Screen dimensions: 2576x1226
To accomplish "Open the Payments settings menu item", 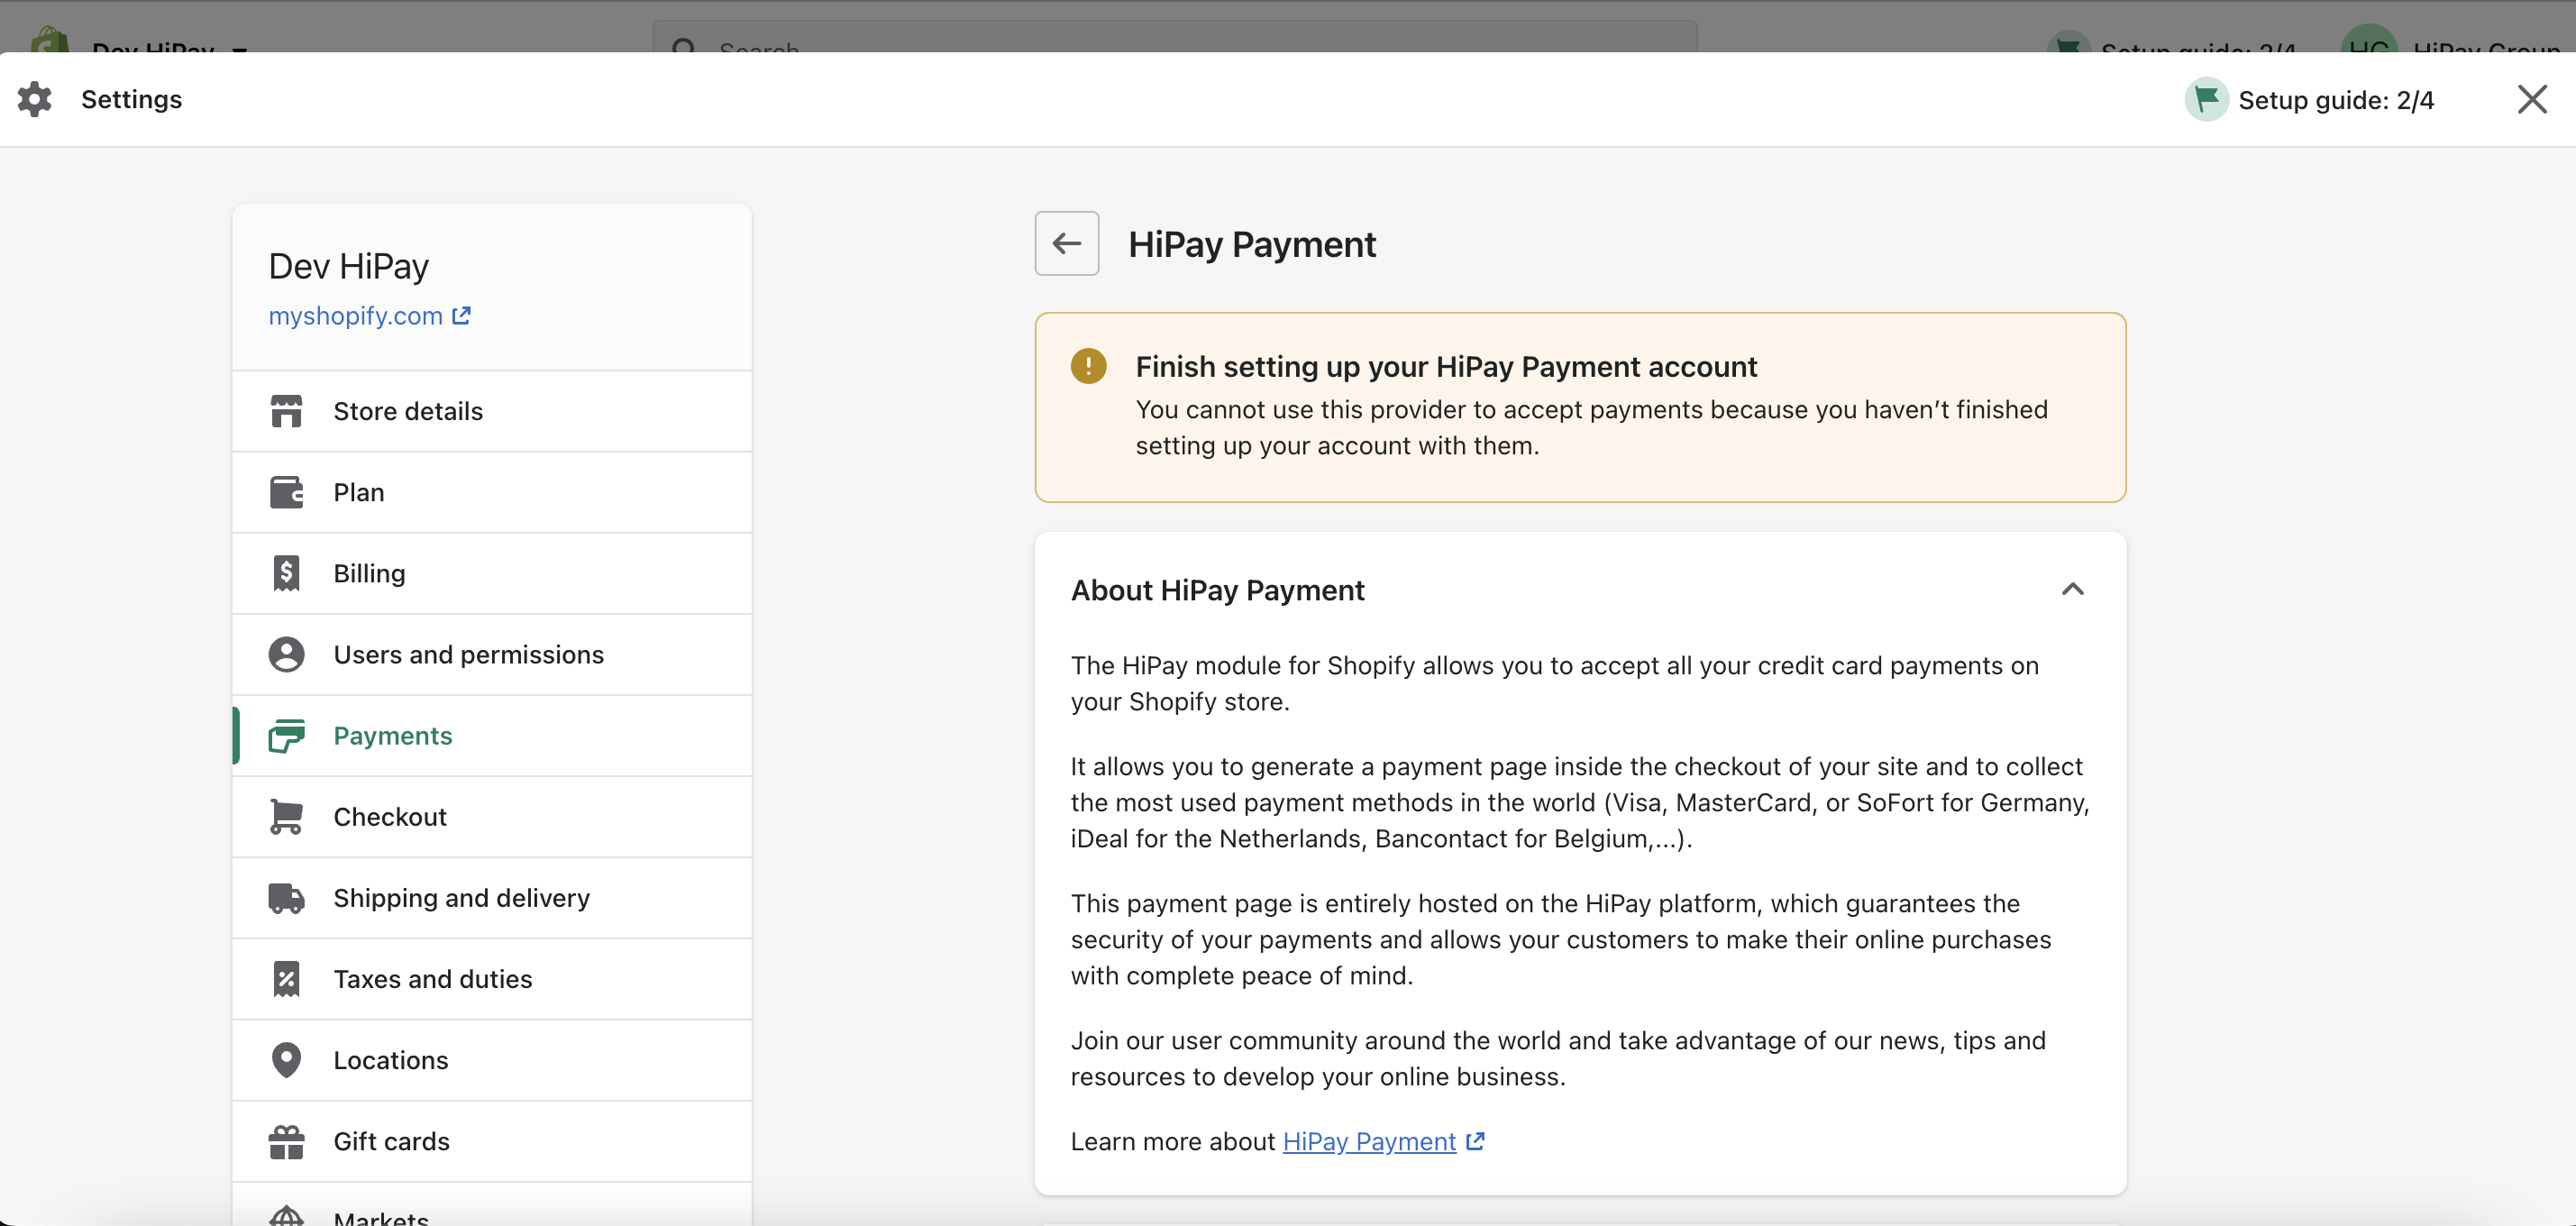I will pyautogui.click(x=392, y=735).
